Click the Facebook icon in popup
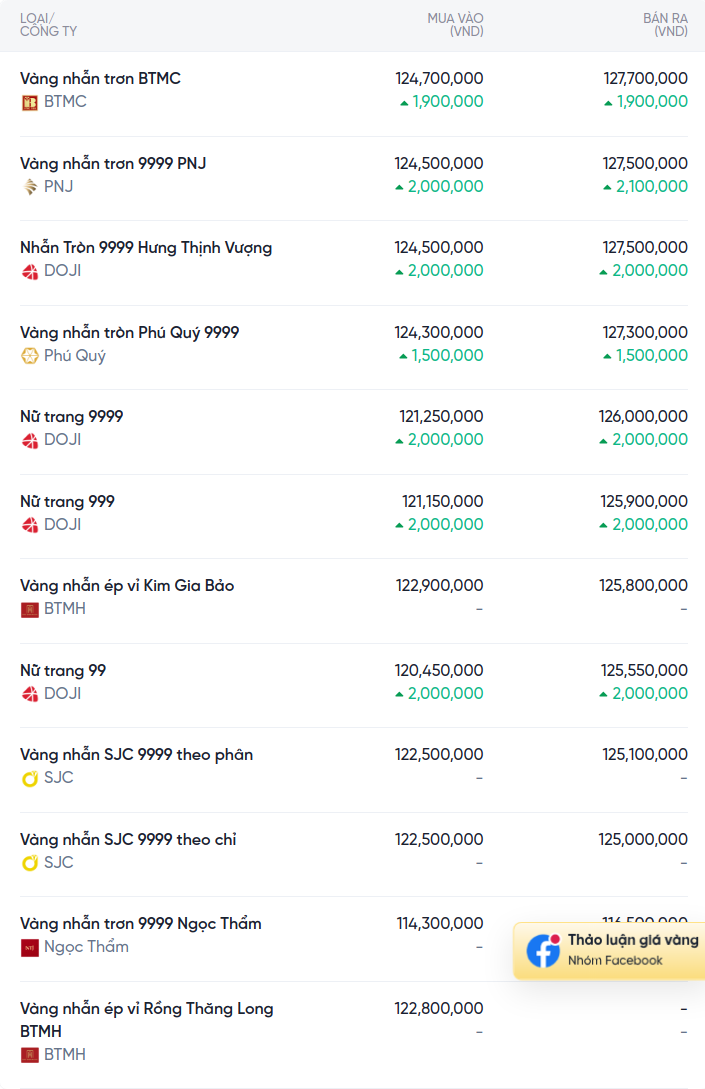This screenshot has height=1089, width=705. point(544,950)
